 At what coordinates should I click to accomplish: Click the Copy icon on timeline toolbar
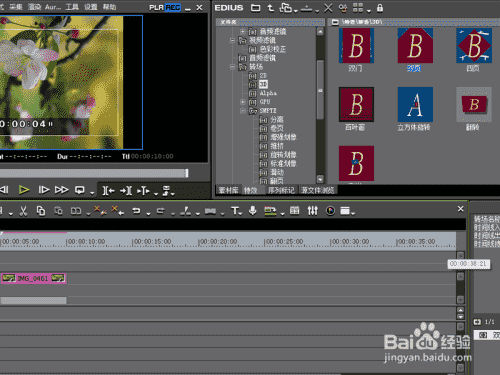tap(41, 211)
